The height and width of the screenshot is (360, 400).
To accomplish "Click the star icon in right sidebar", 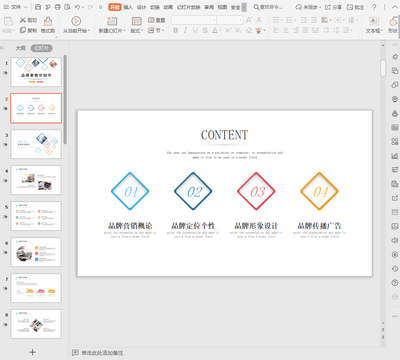I will (x=395, y=57).
